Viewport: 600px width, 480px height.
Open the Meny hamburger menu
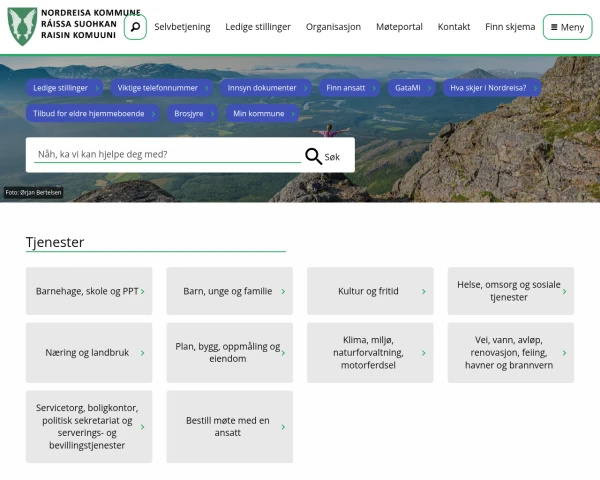pyautogui.click(x=567, y=27)
